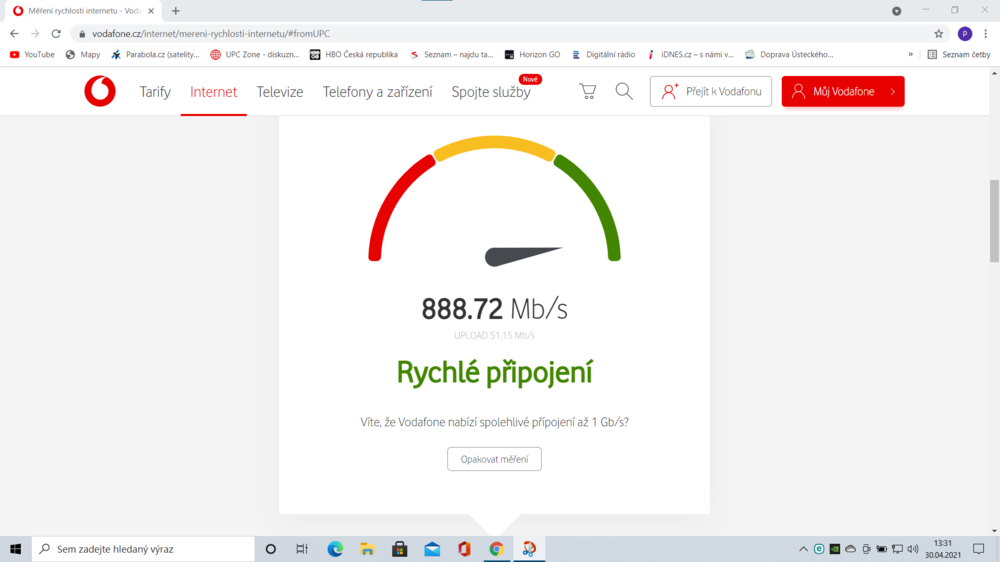Open Doprava Ústeckého bookmark

tap(789, 55)
